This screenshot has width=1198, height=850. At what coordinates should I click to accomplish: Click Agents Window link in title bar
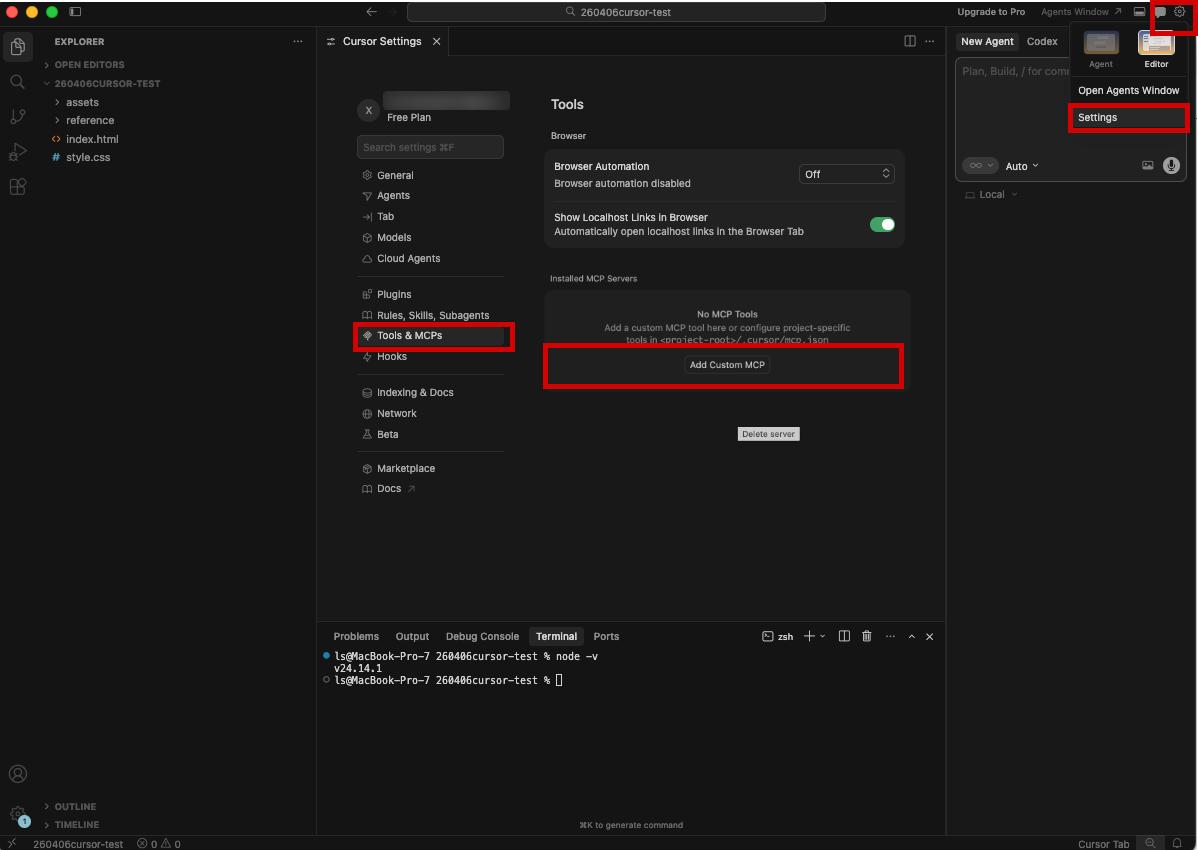click(1081, 11)
